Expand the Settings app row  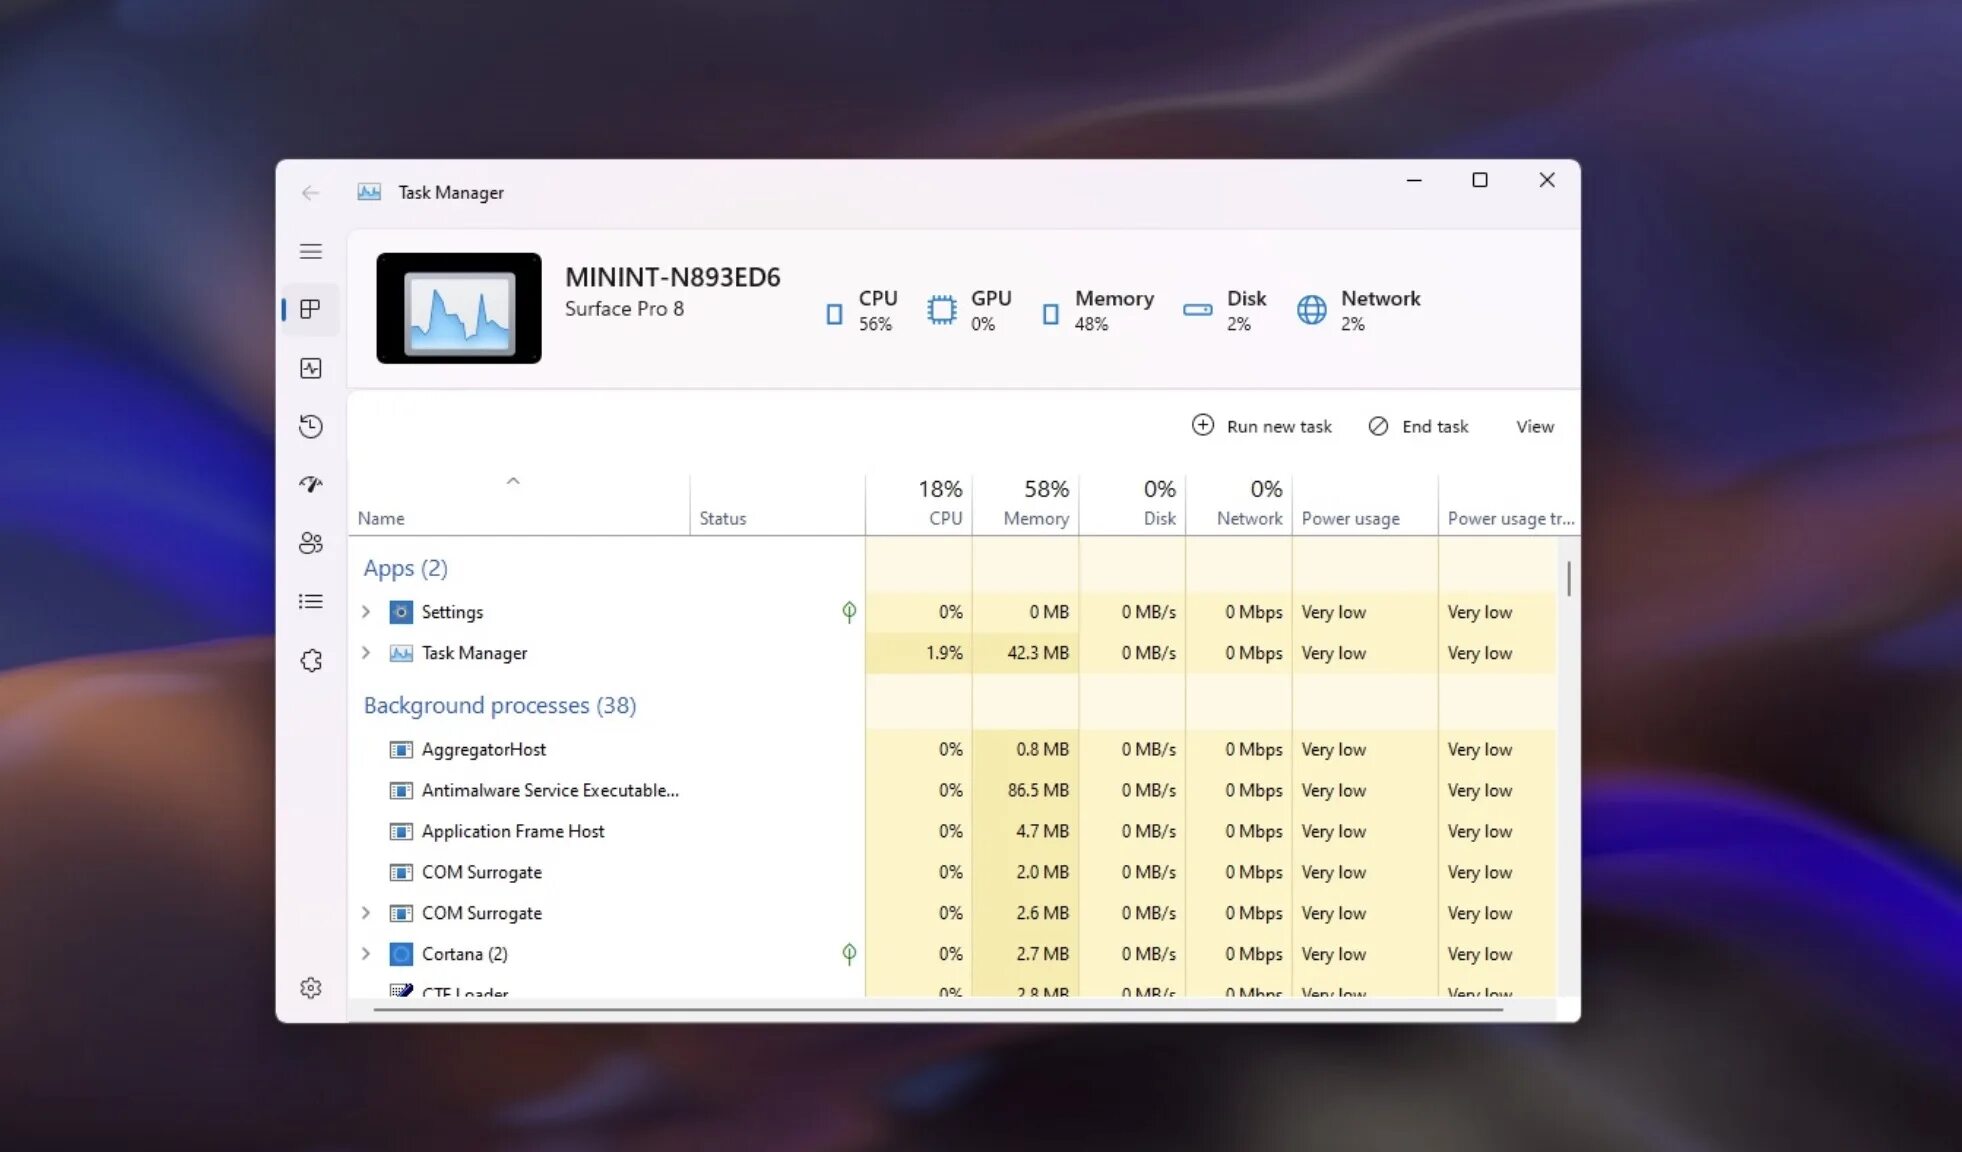click(366, 612)
